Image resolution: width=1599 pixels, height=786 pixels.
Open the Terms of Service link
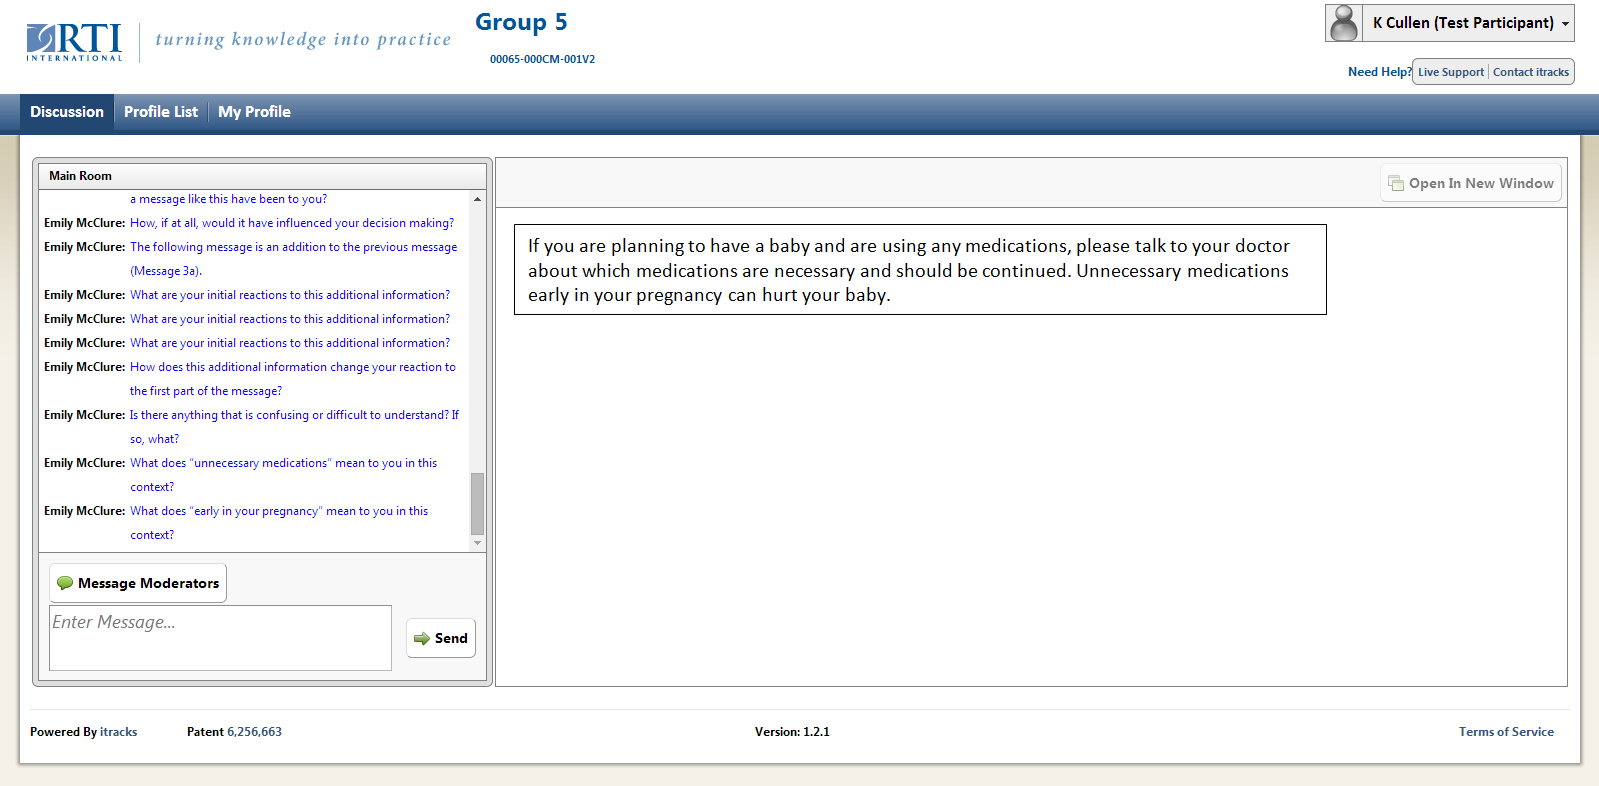coord(1506,732)
